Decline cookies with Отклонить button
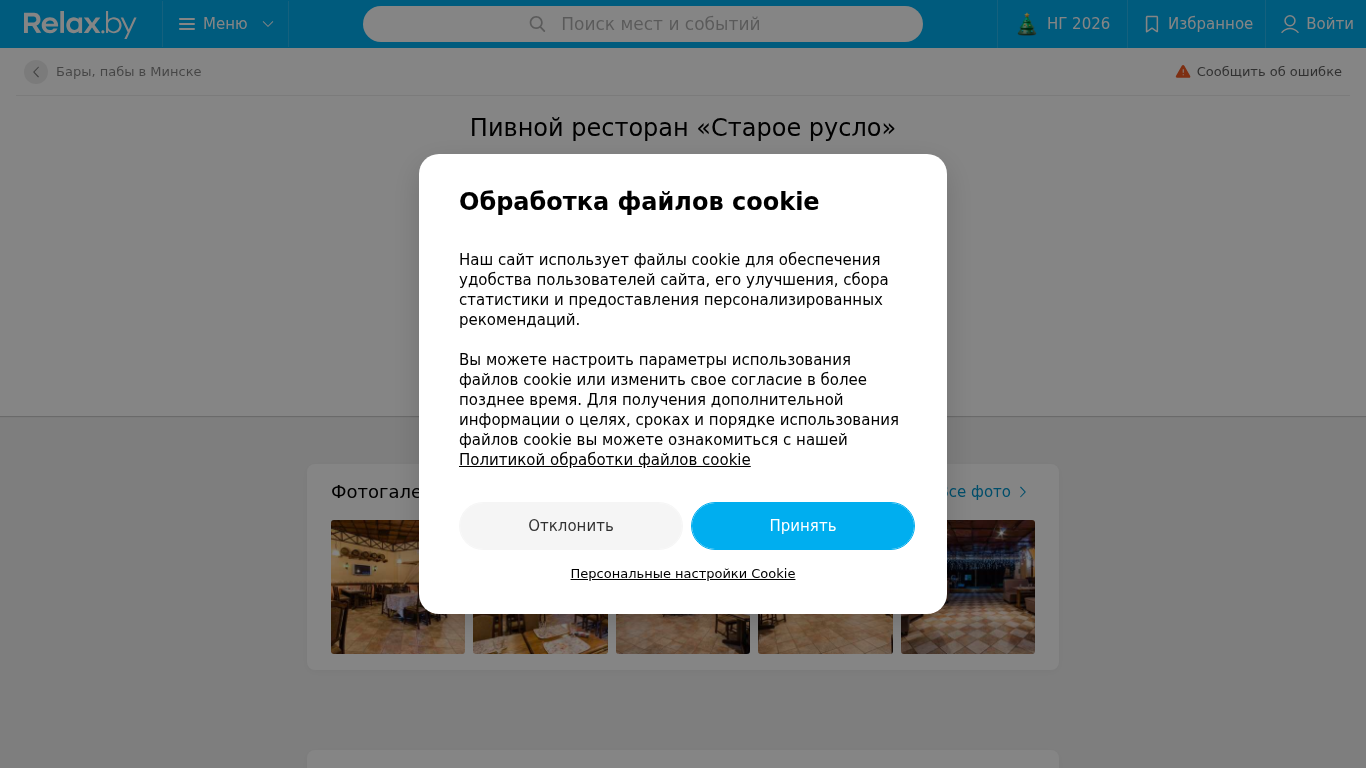The image size is (1366, 768). pyautogui.click(x=571, y=526)
